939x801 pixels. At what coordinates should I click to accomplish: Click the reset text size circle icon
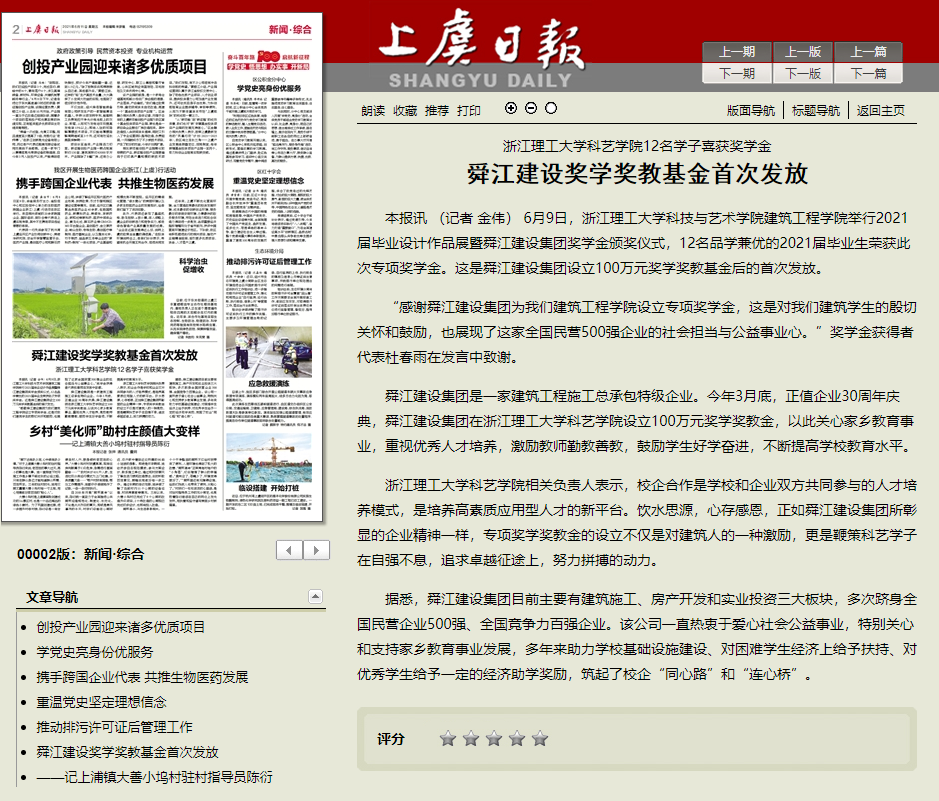coord(551,108)
